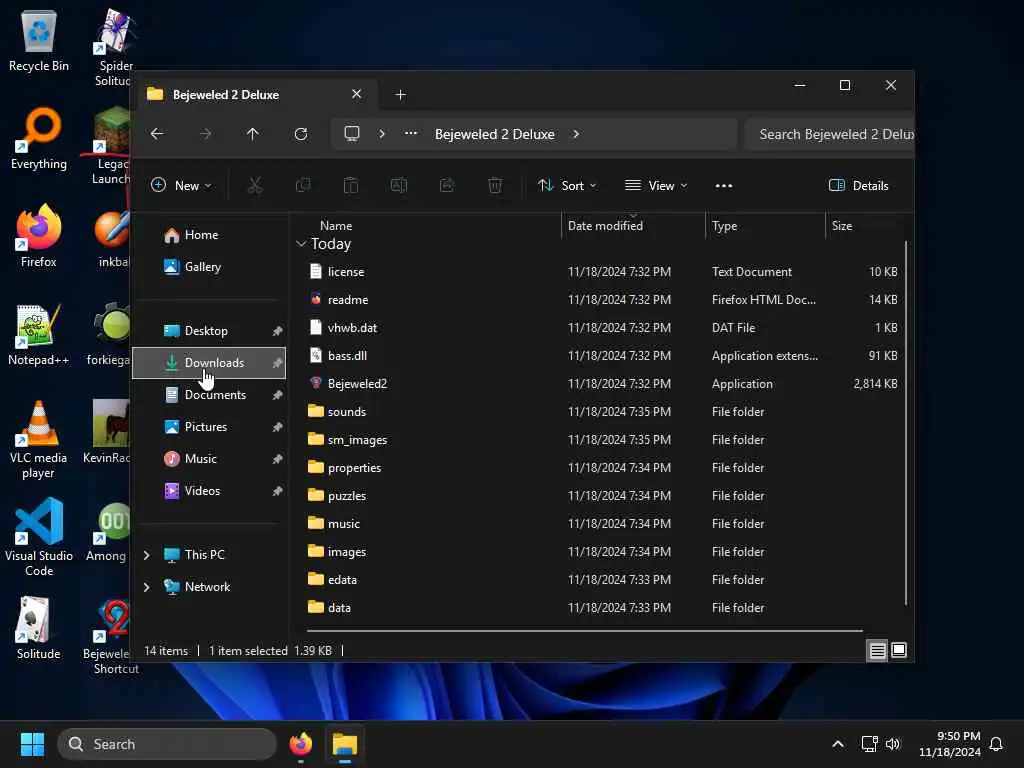Go back with the left arrow
Viewport: 1024px width, 768px height.
157,134
